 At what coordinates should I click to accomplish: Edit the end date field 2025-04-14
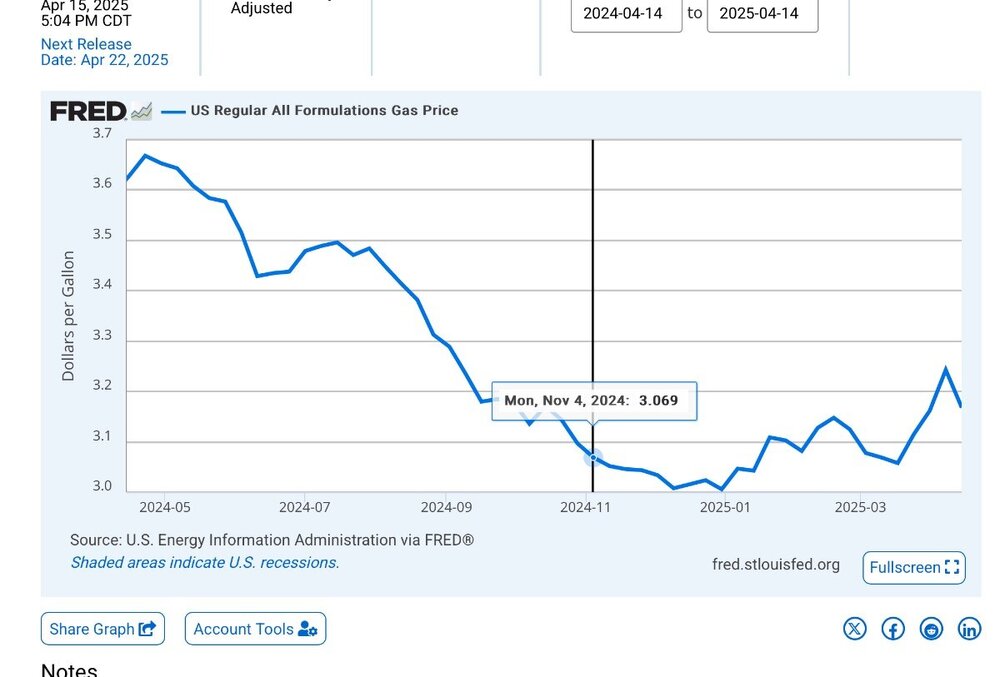pos(762,14)
